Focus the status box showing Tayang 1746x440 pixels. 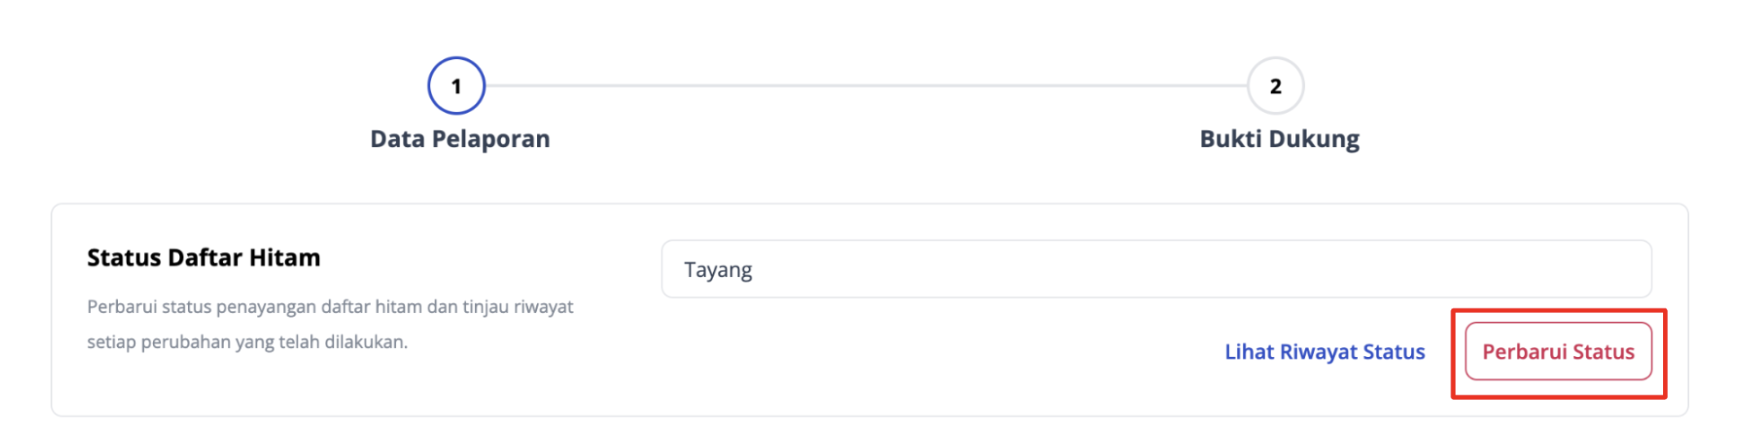1156,269
